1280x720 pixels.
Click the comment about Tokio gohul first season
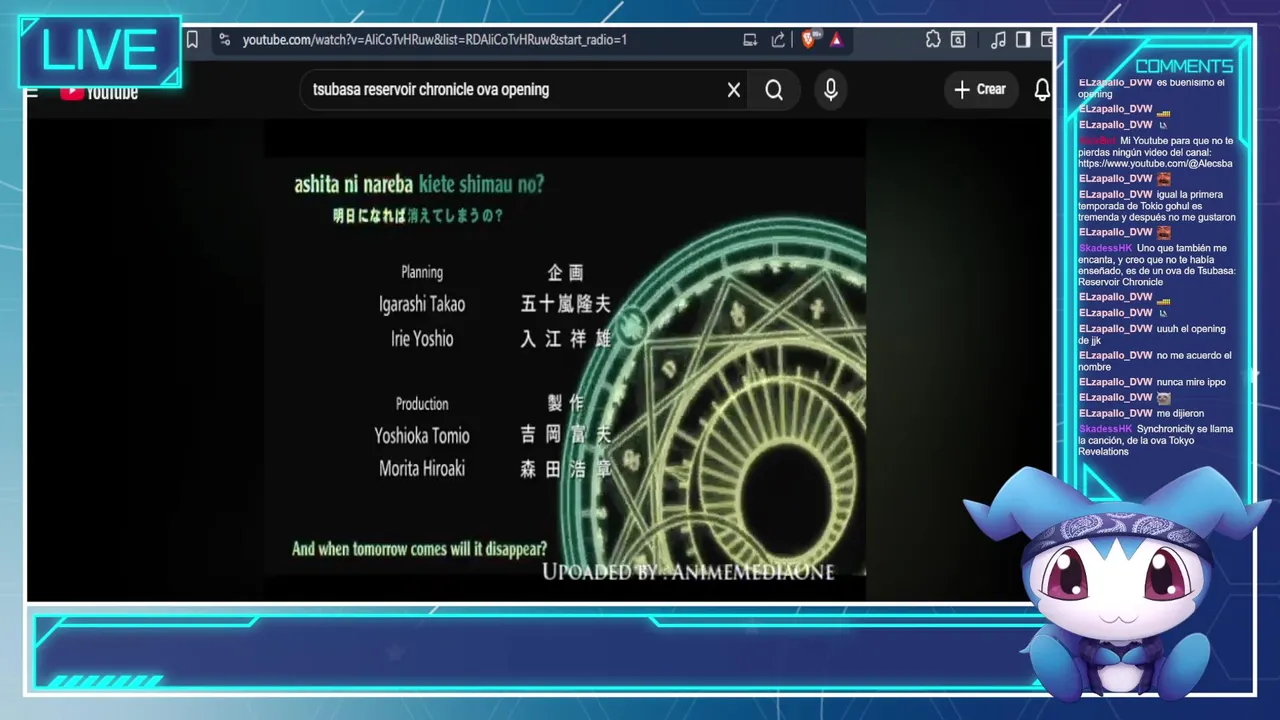coord(1157,206)
